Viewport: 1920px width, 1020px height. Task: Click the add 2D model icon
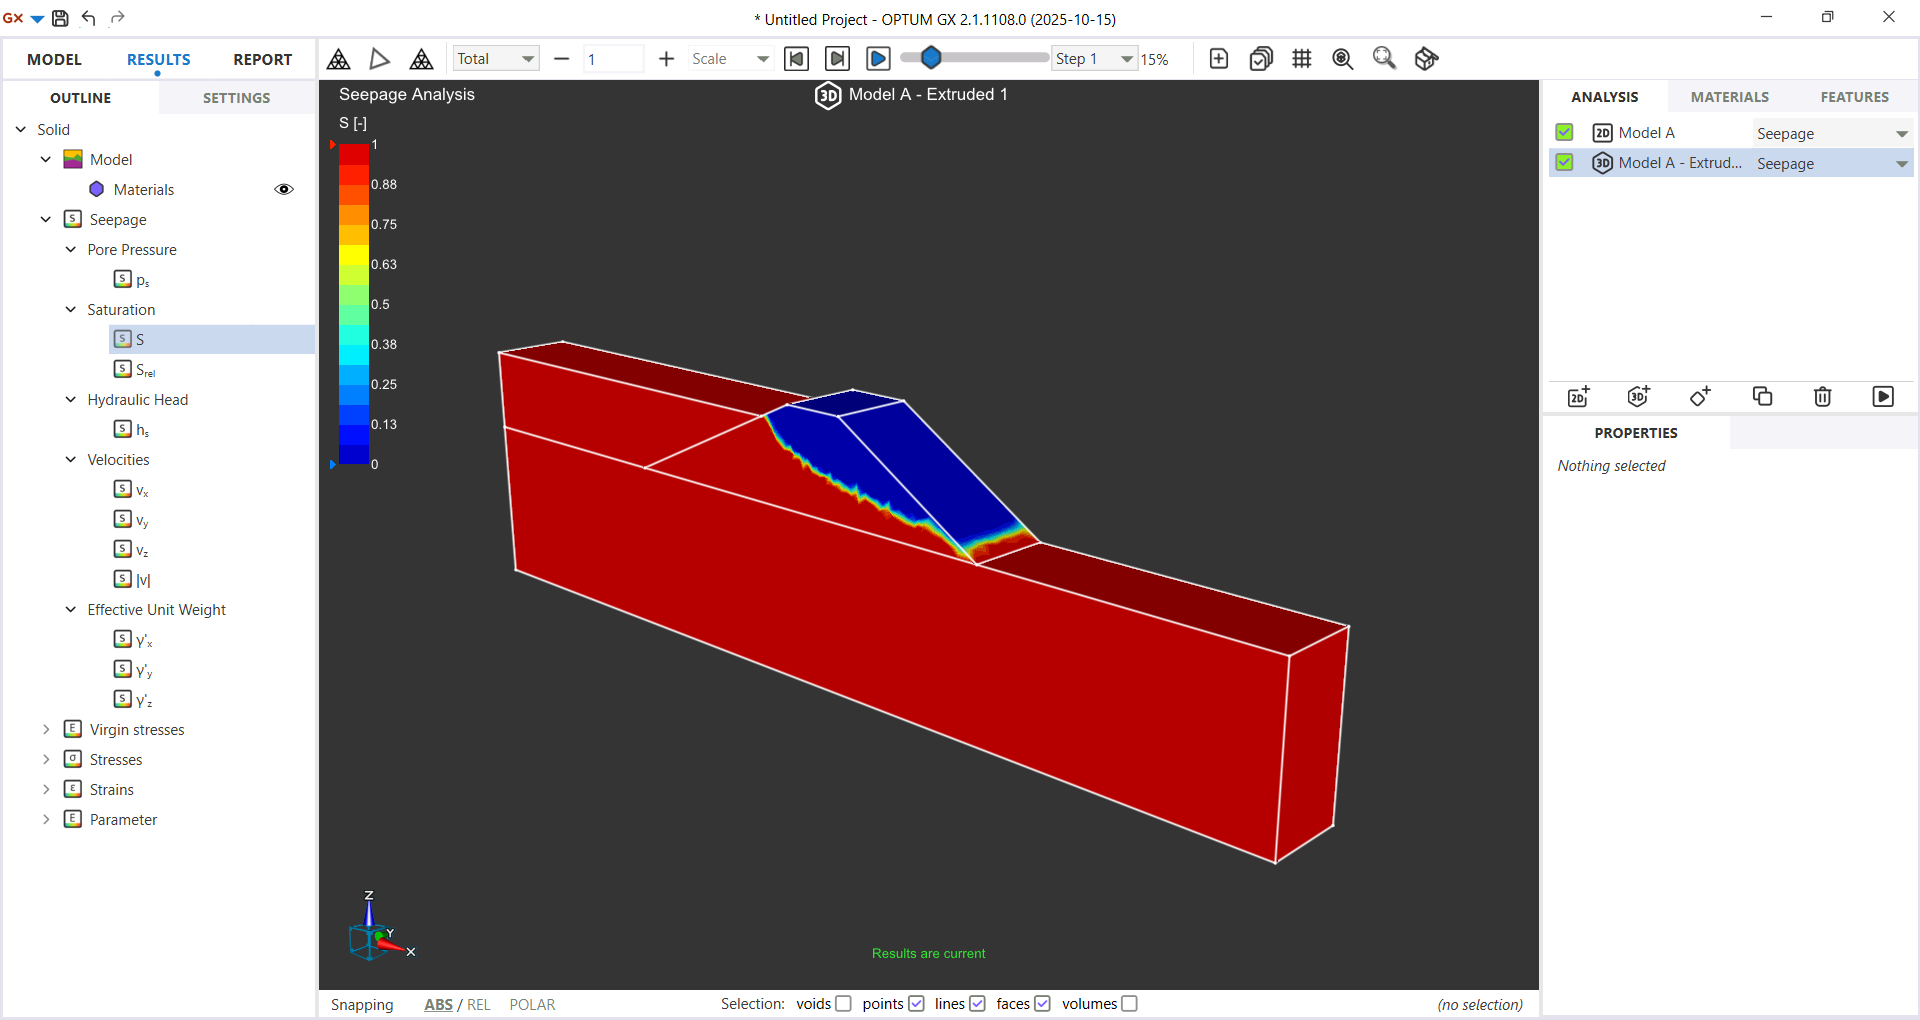1578,397
